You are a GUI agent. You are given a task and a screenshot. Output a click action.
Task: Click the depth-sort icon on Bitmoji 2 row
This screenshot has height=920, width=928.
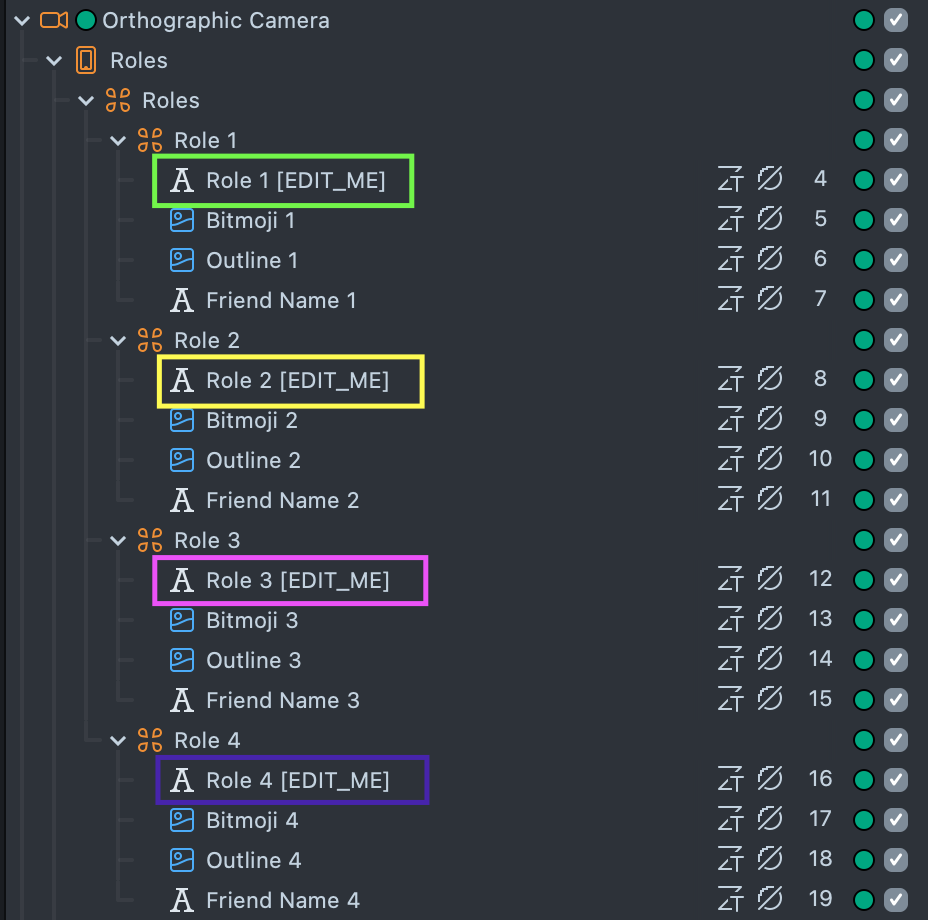731,420
